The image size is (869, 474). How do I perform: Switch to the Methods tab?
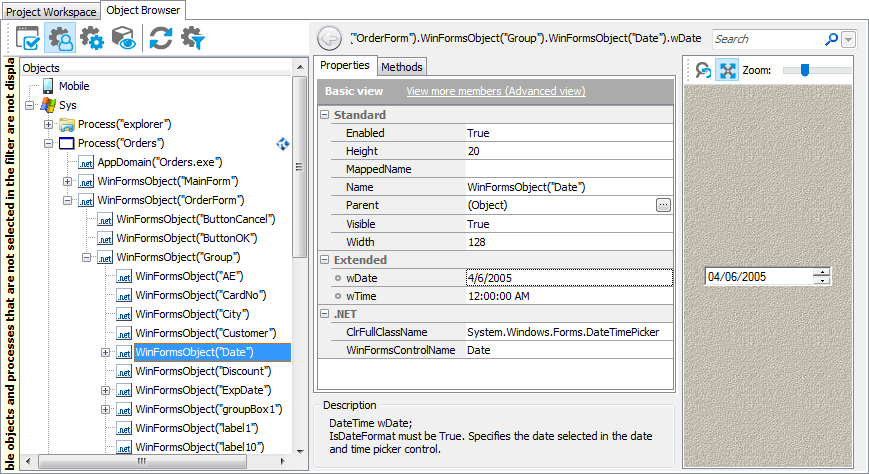pyautogui.click(x=401, y=66)
